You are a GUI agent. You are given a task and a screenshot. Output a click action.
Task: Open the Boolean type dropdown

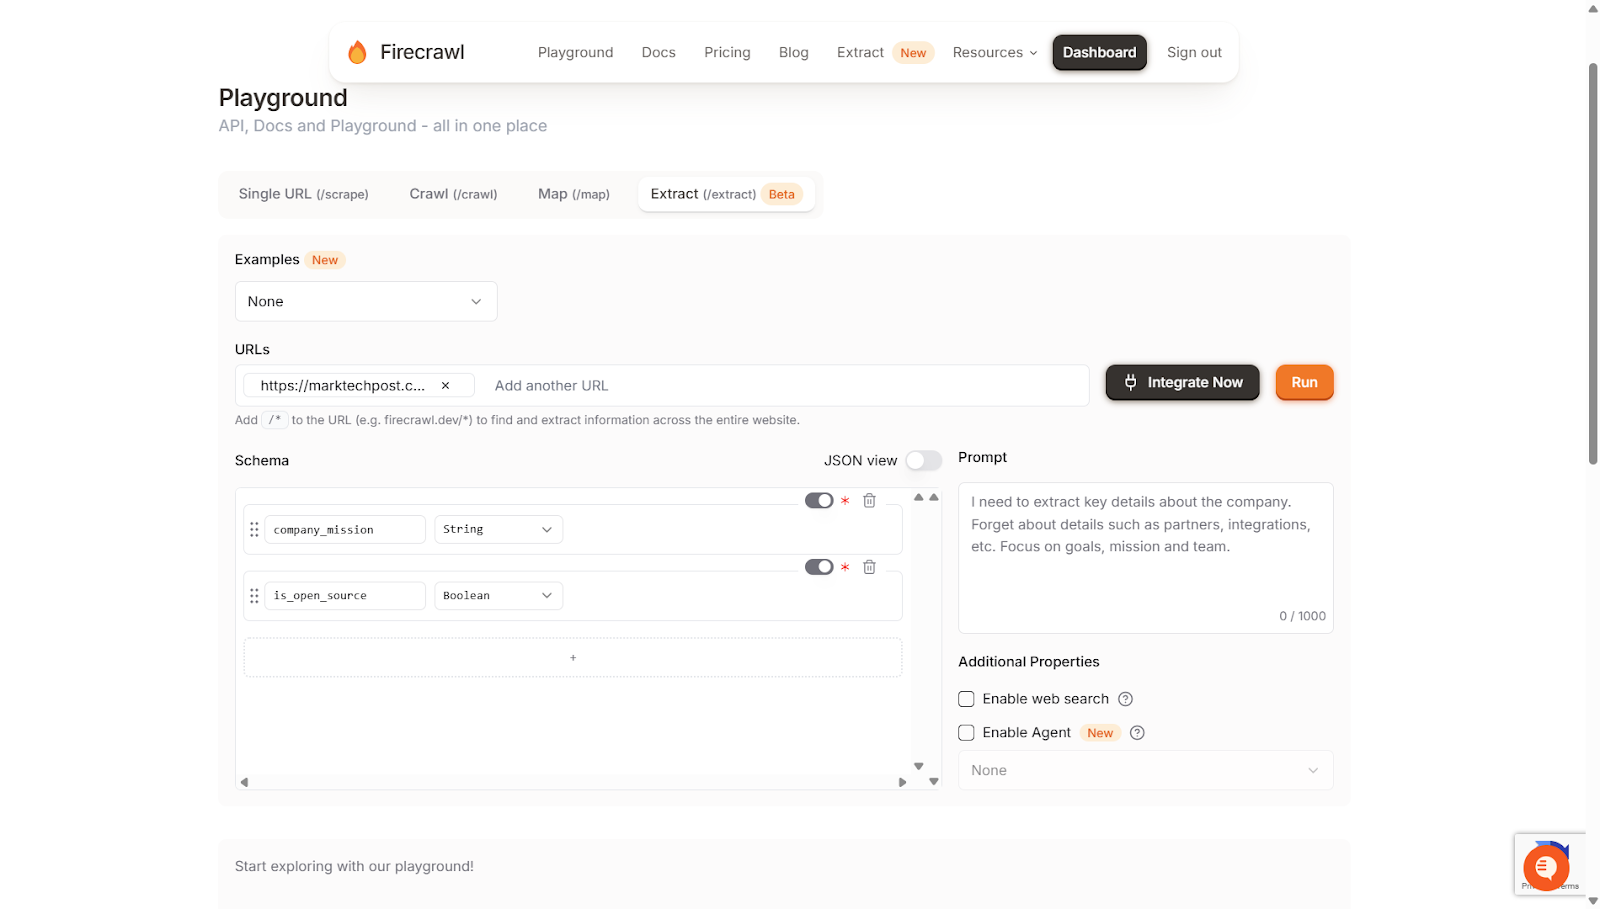498,596
